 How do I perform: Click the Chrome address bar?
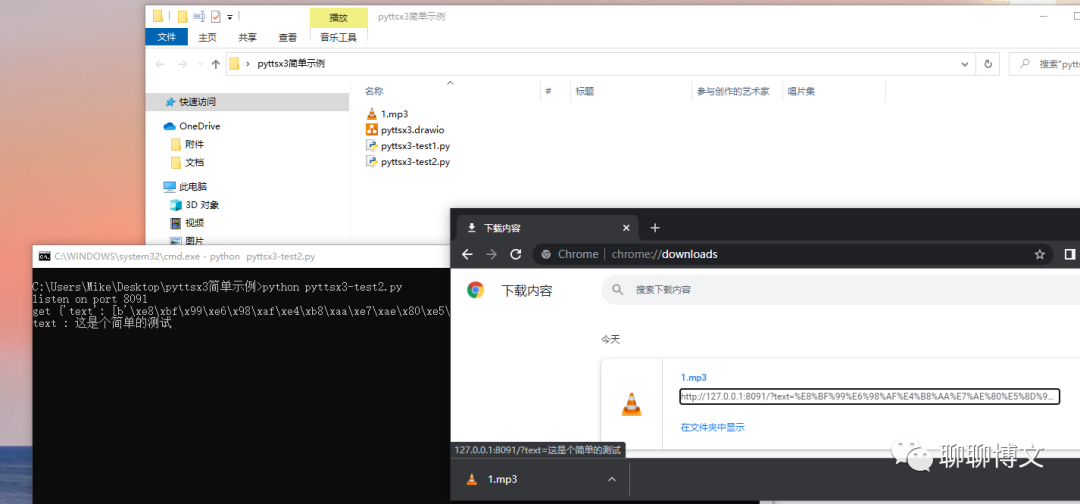pyautogui.click(x=792, y=254)
